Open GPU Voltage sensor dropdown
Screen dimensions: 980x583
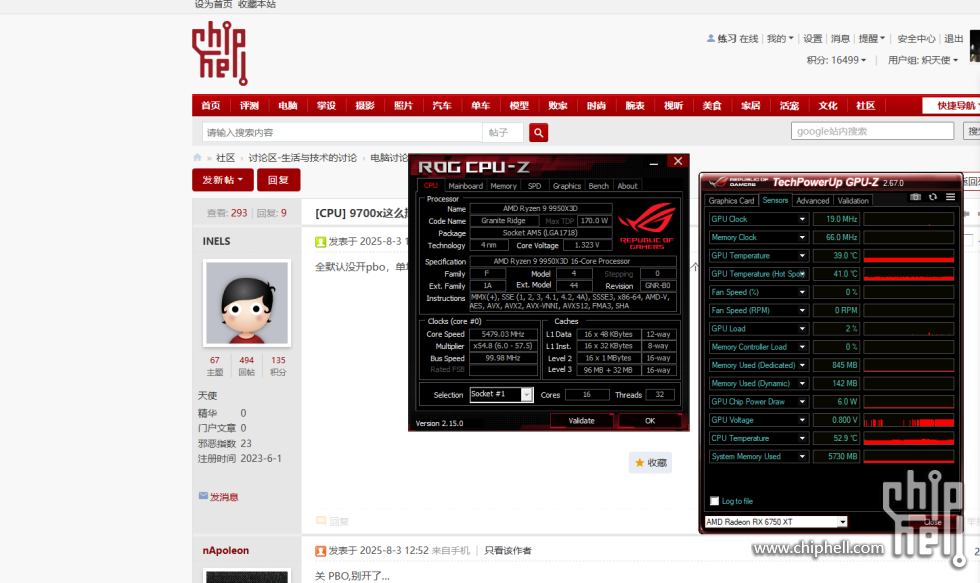pos(802,420)
